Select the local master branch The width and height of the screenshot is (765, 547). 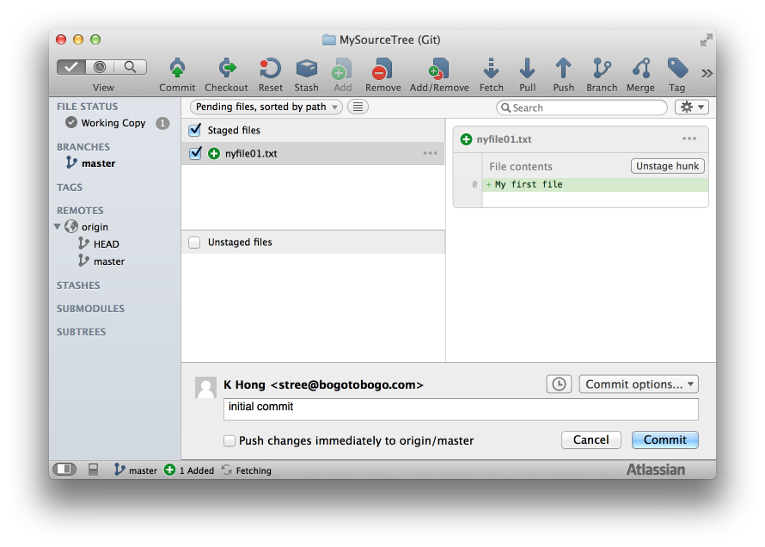pos(98,163)
